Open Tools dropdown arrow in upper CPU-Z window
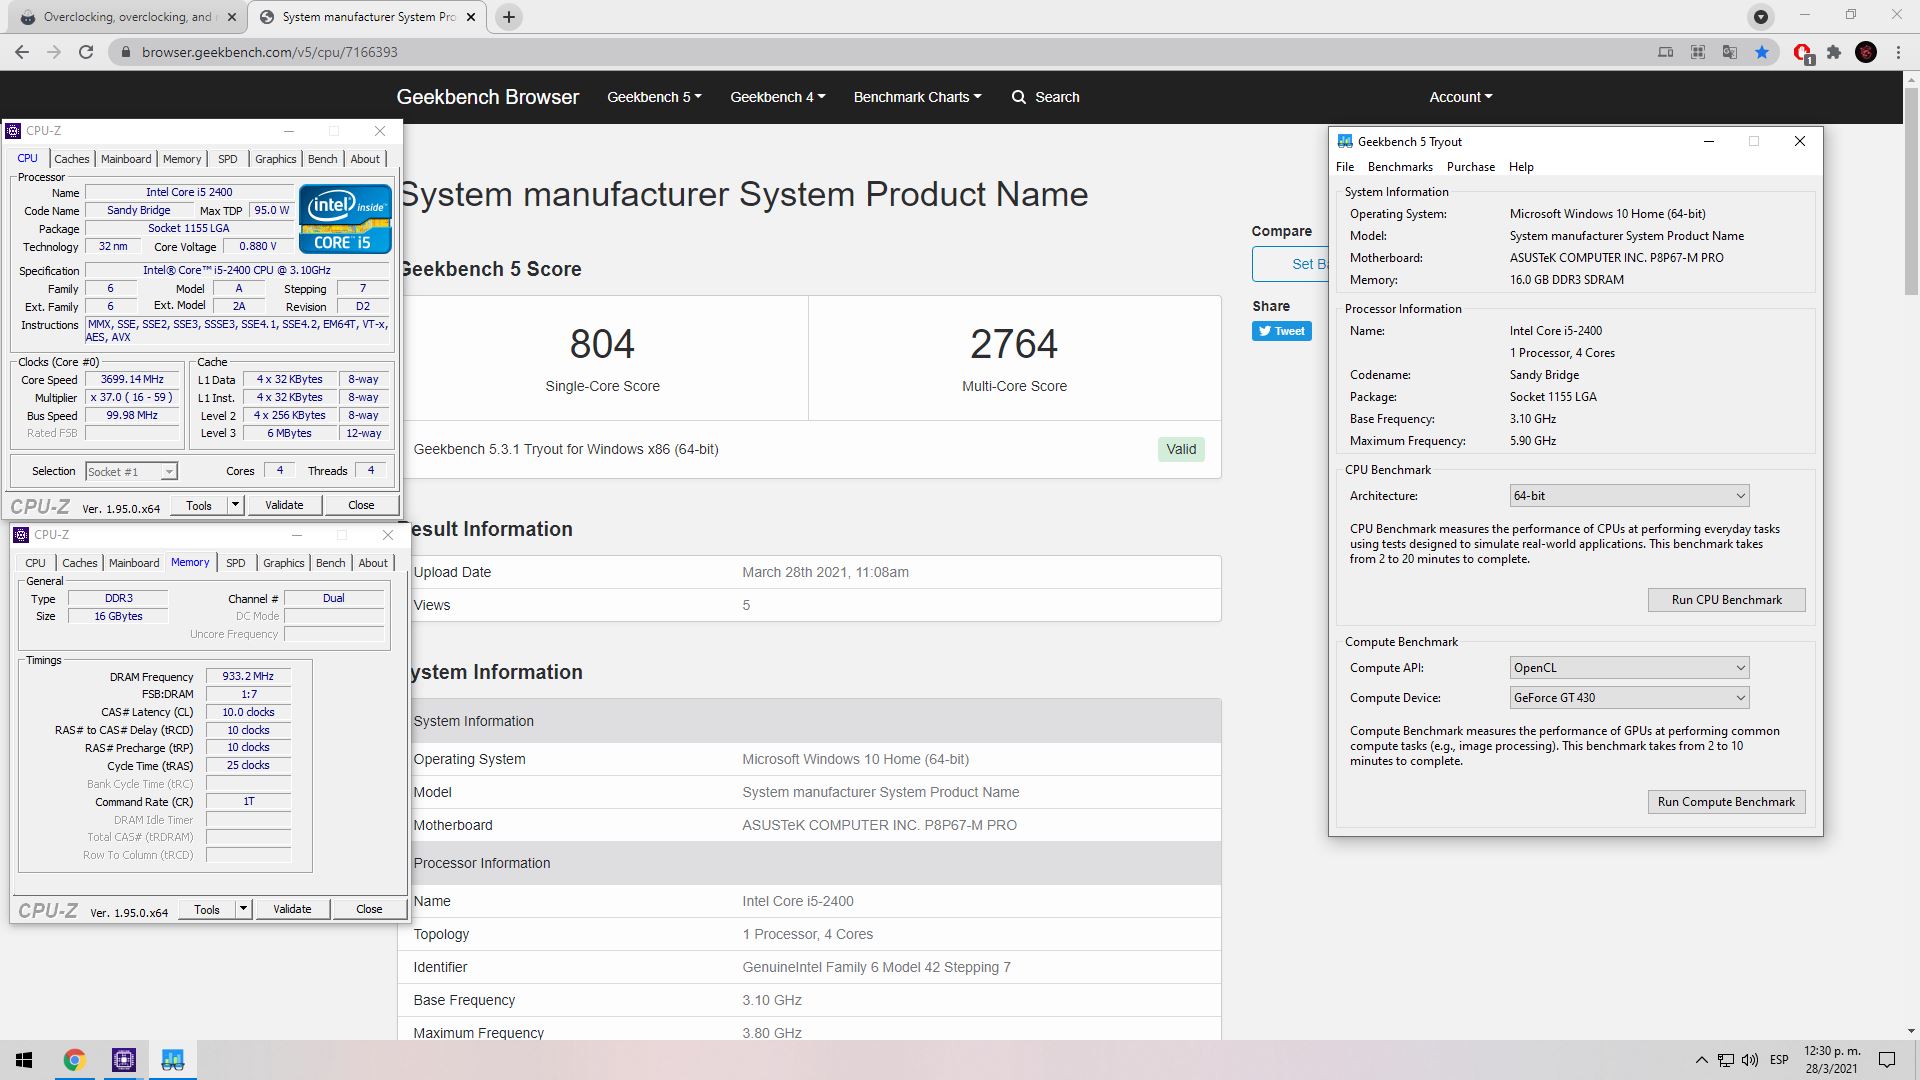Image resolution: width=1920 pixels, height=1080 pixels. pos(235,505)
